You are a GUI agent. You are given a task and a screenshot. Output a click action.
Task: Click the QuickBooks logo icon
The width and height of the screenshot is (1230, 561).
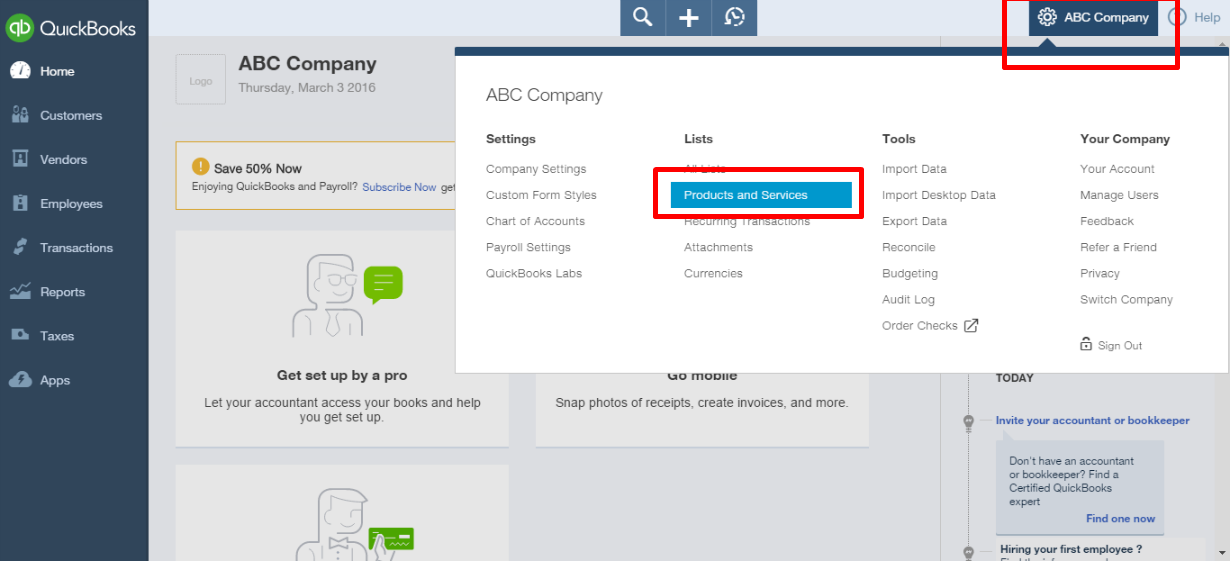point(20,28)
